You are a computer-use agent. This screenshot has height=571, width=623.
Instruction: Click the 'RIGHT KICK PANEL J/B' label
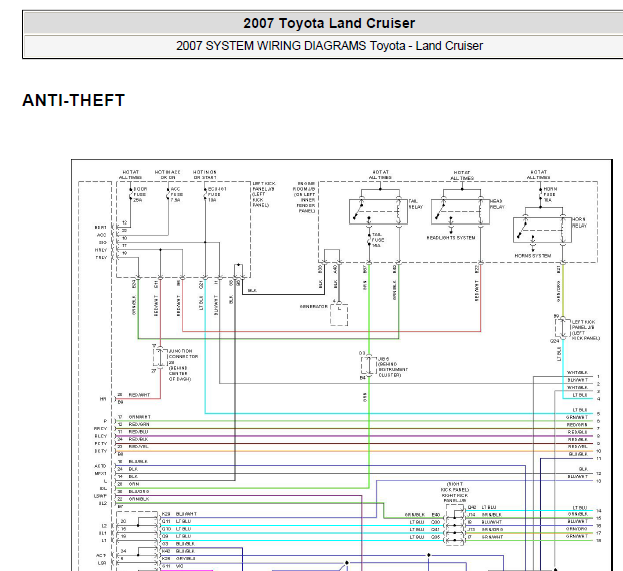pos(455,493)
